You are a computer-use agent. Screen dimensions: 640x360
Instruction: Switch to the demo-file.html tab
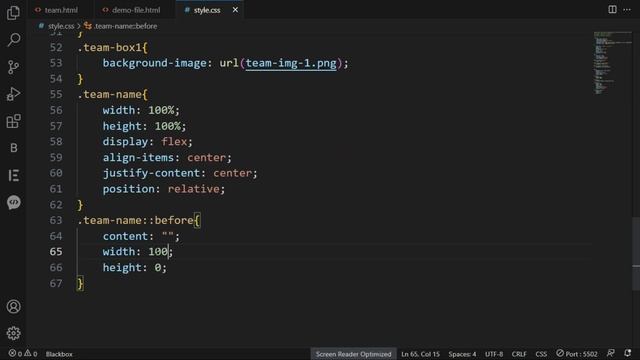[x=136, y=10]
